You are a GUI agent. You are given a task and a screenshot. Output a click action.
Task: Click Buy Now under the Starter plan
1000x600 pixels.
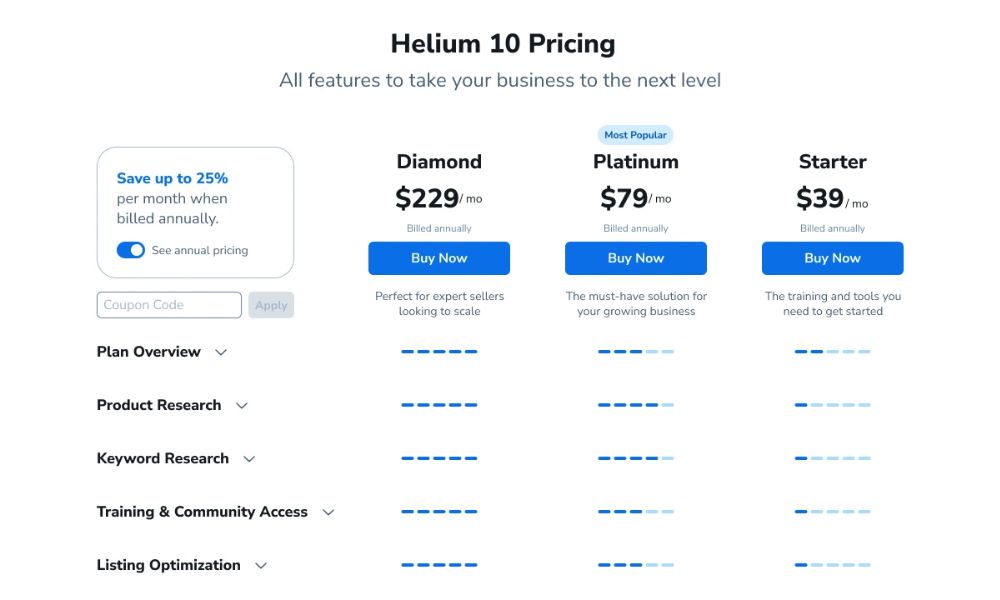pyautogui.click(x=832, y=258)
